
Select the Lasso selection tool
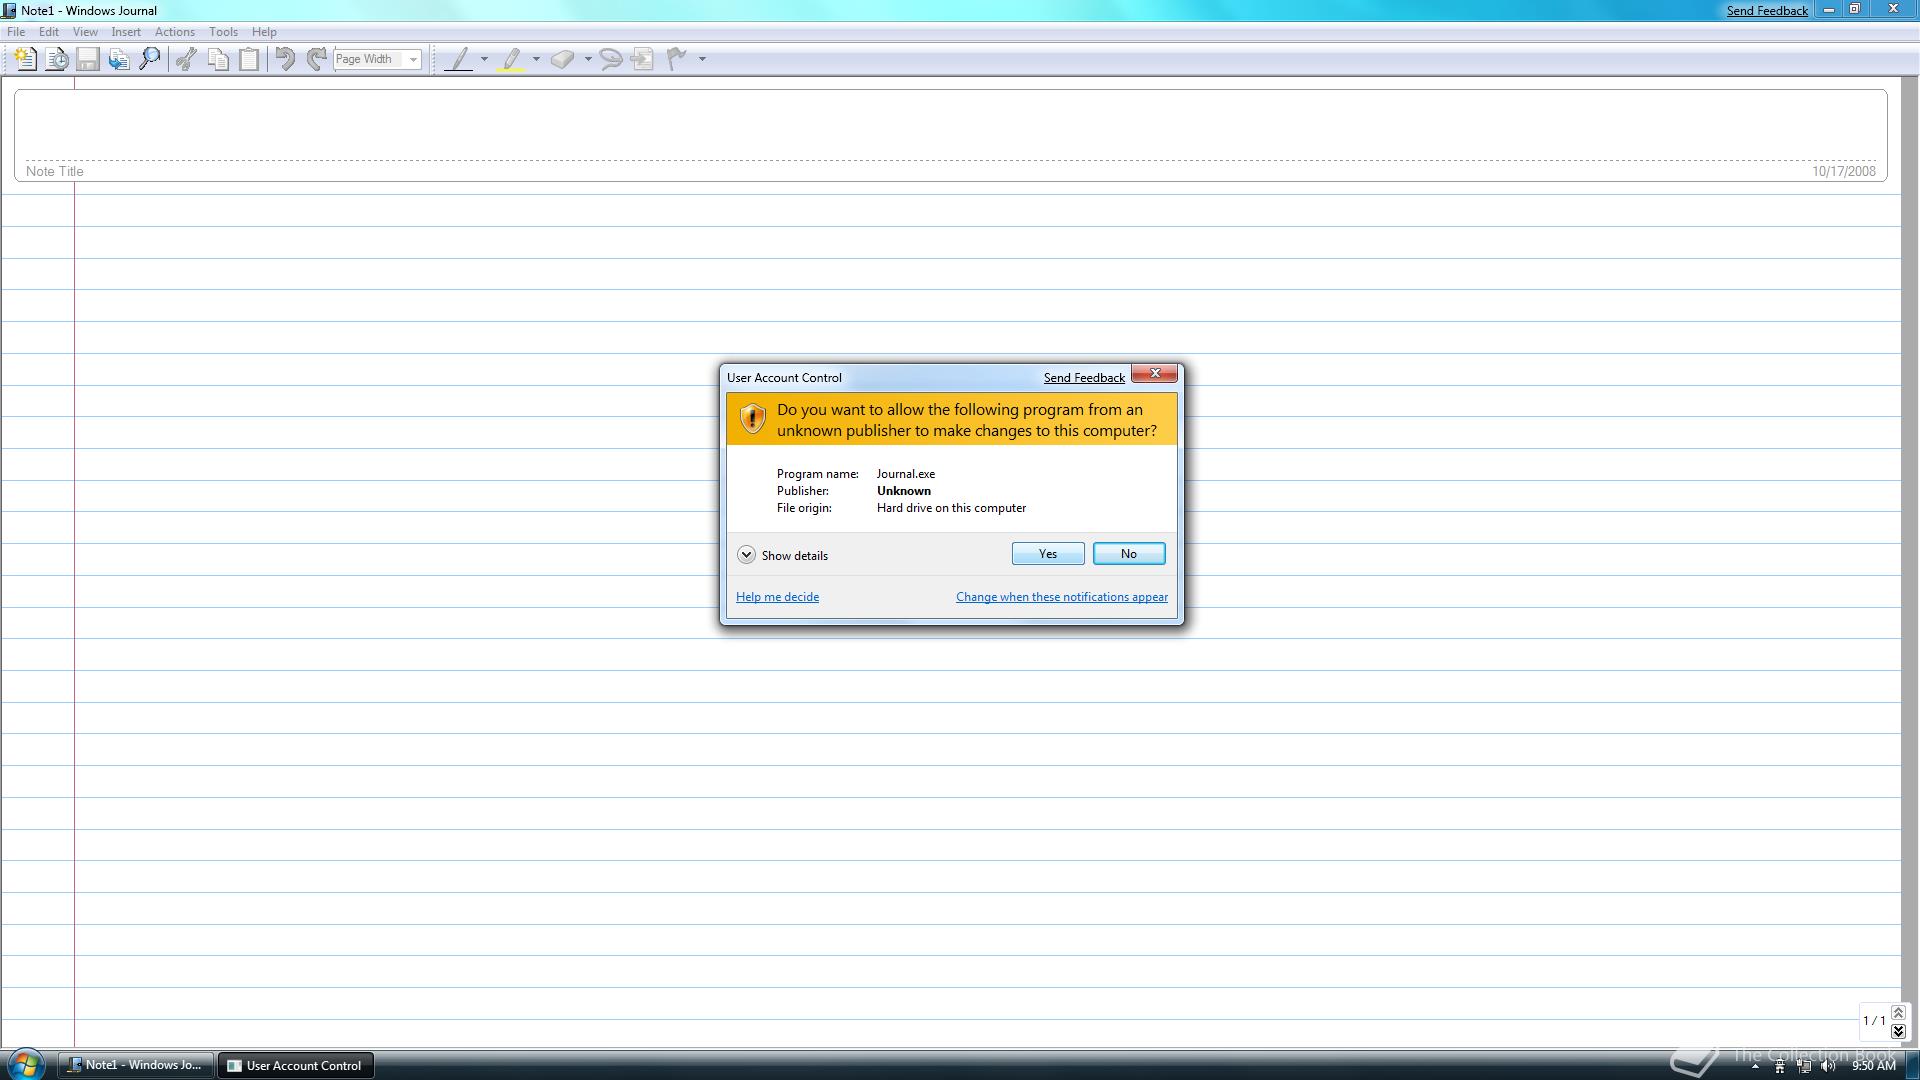coord(611,59)
